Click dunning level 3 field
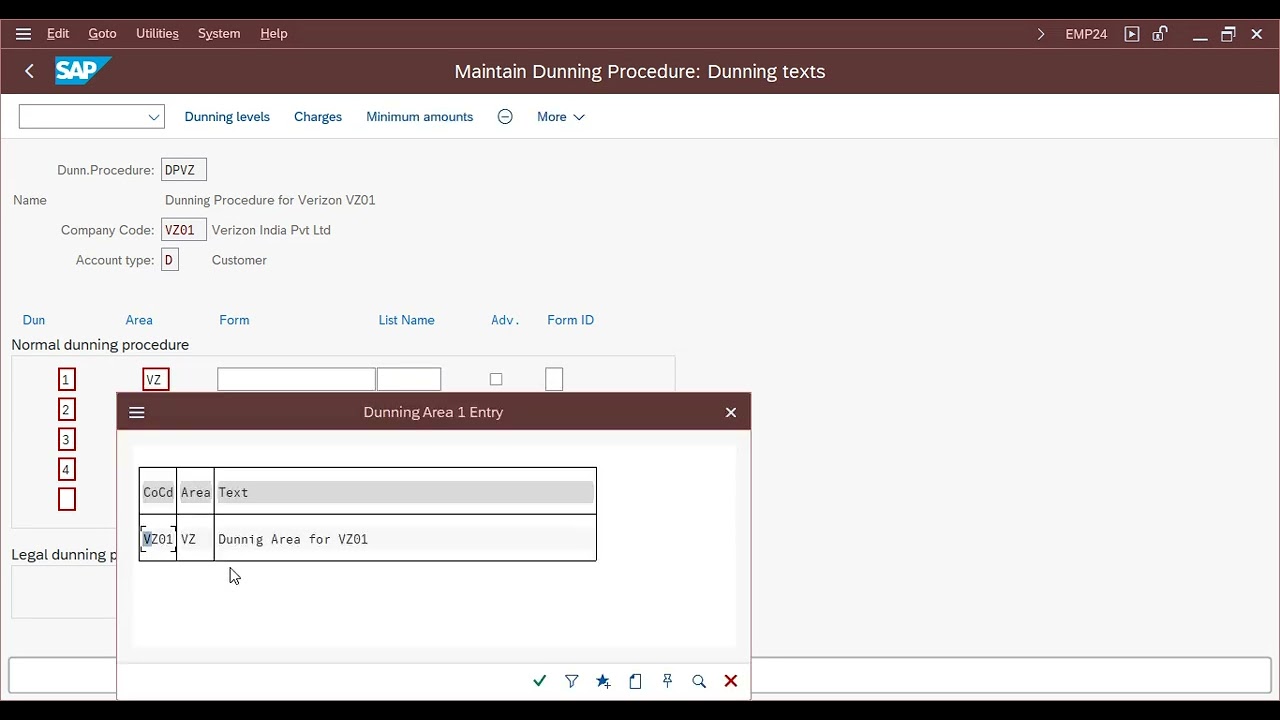The width and height of the screenshot is (1280, 720). (x=66, y=440)
